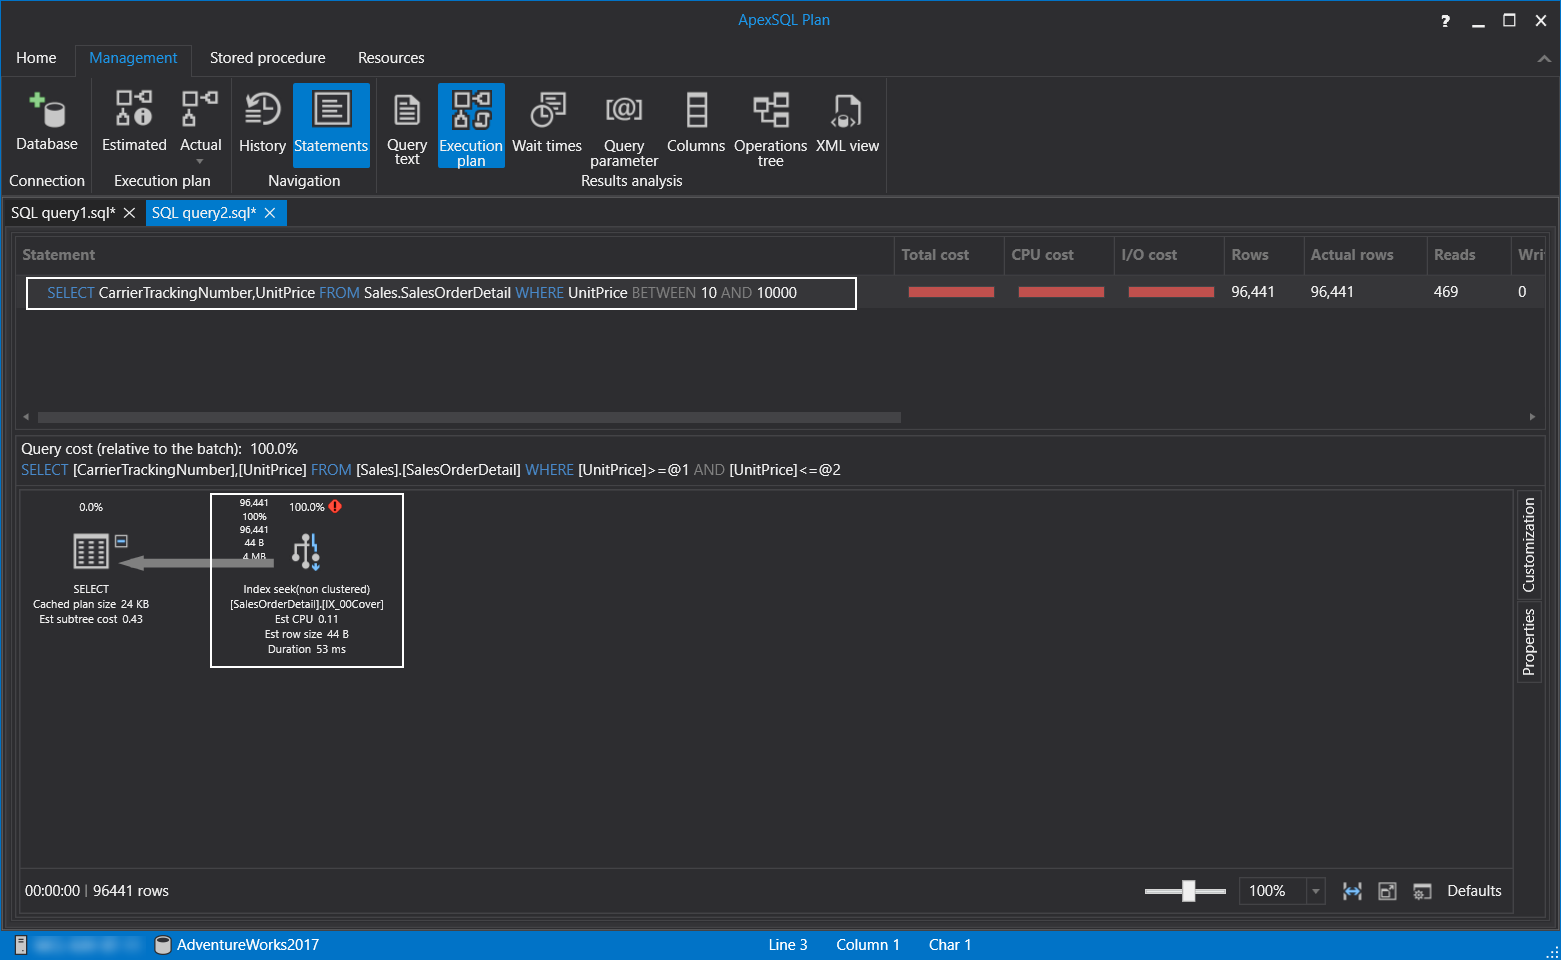Click the zoom slider handle
The height and width of the screenshot is (960, 1561).
[x=1188, y=891]
